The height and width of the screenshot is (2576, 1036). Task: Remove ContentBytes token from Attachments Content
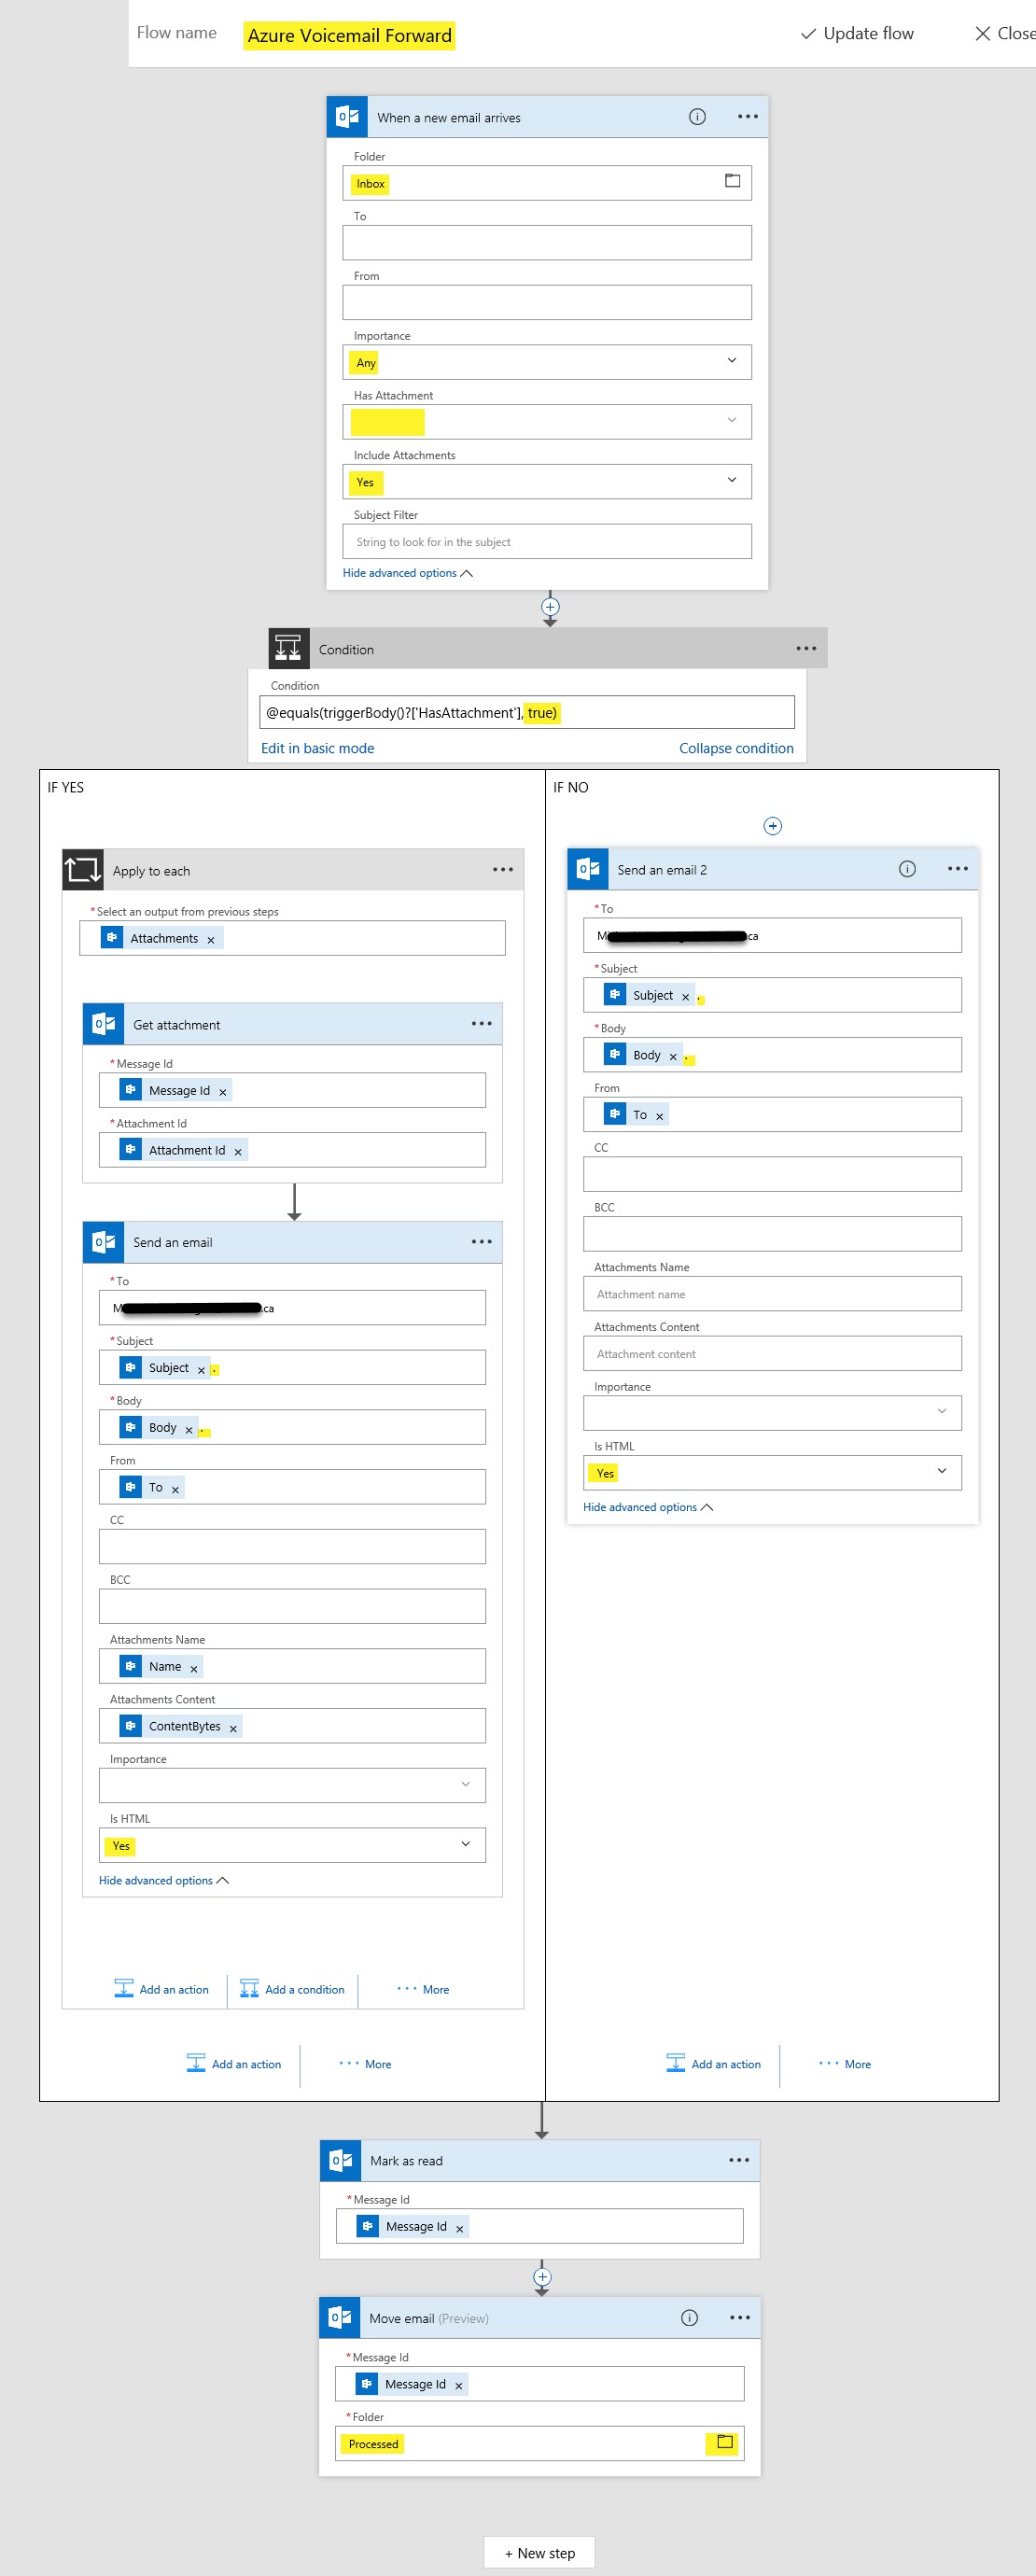[x=233, y=1728]
